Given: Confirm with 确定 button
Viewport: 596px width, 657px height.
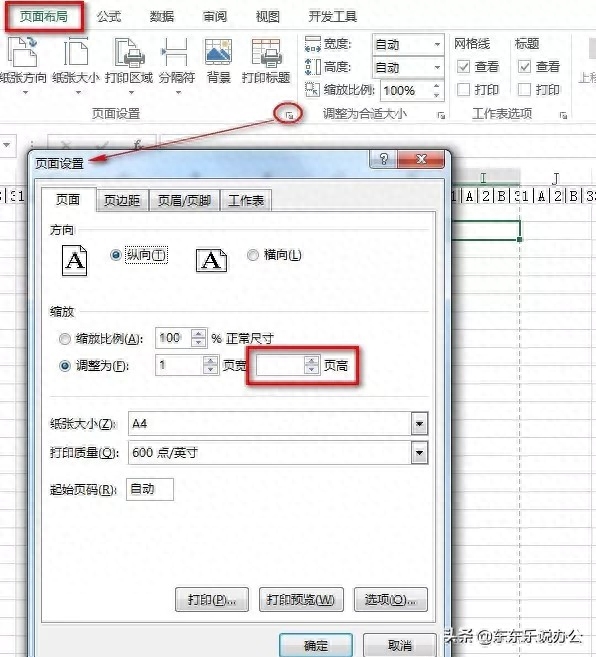Looking at the screenshot, I should click(316, 645).
